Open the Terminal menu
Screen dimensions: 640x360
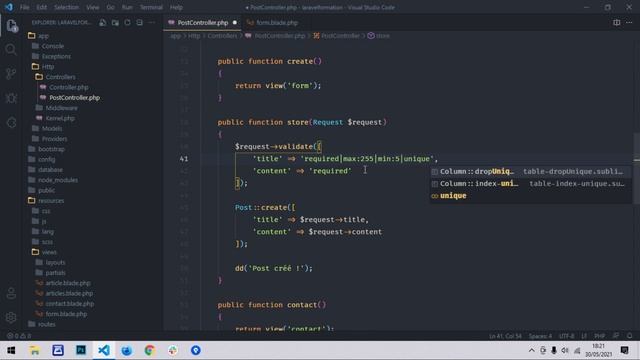pos(151,7)
